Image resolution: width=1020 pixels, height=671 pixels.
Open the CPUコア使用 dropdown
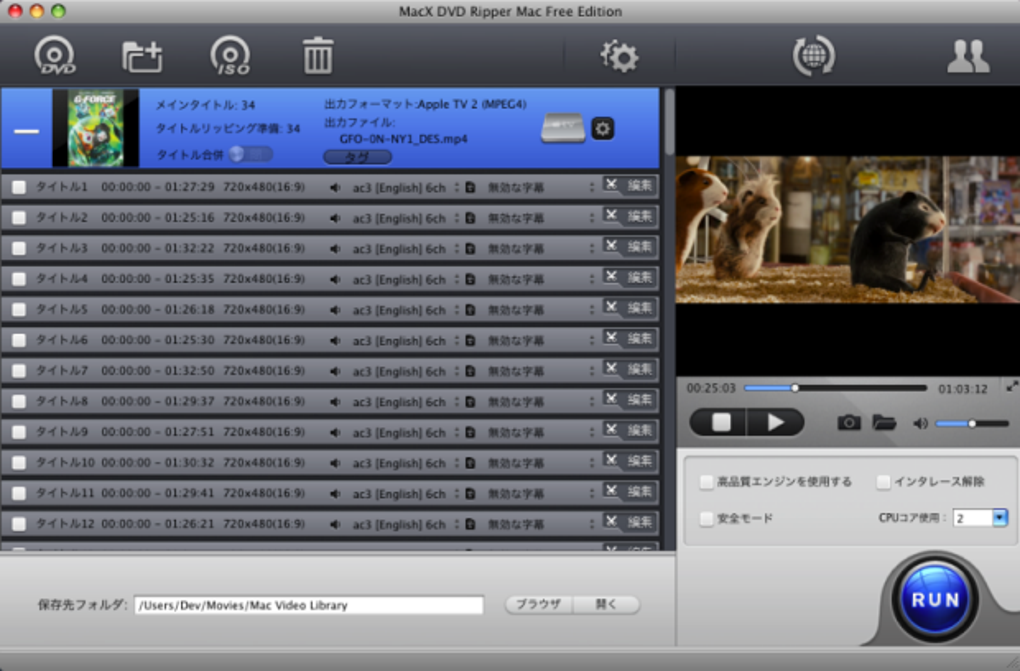1000,518
